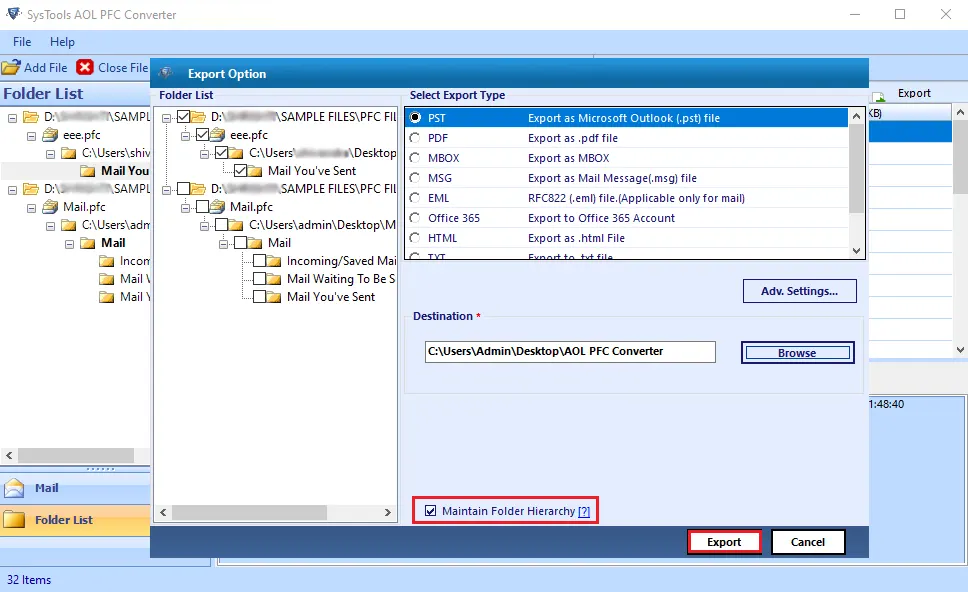Click the Destination path field
The height and width of the screenshot is (592, 968).
pyautogui.click(x=570, y=351)
